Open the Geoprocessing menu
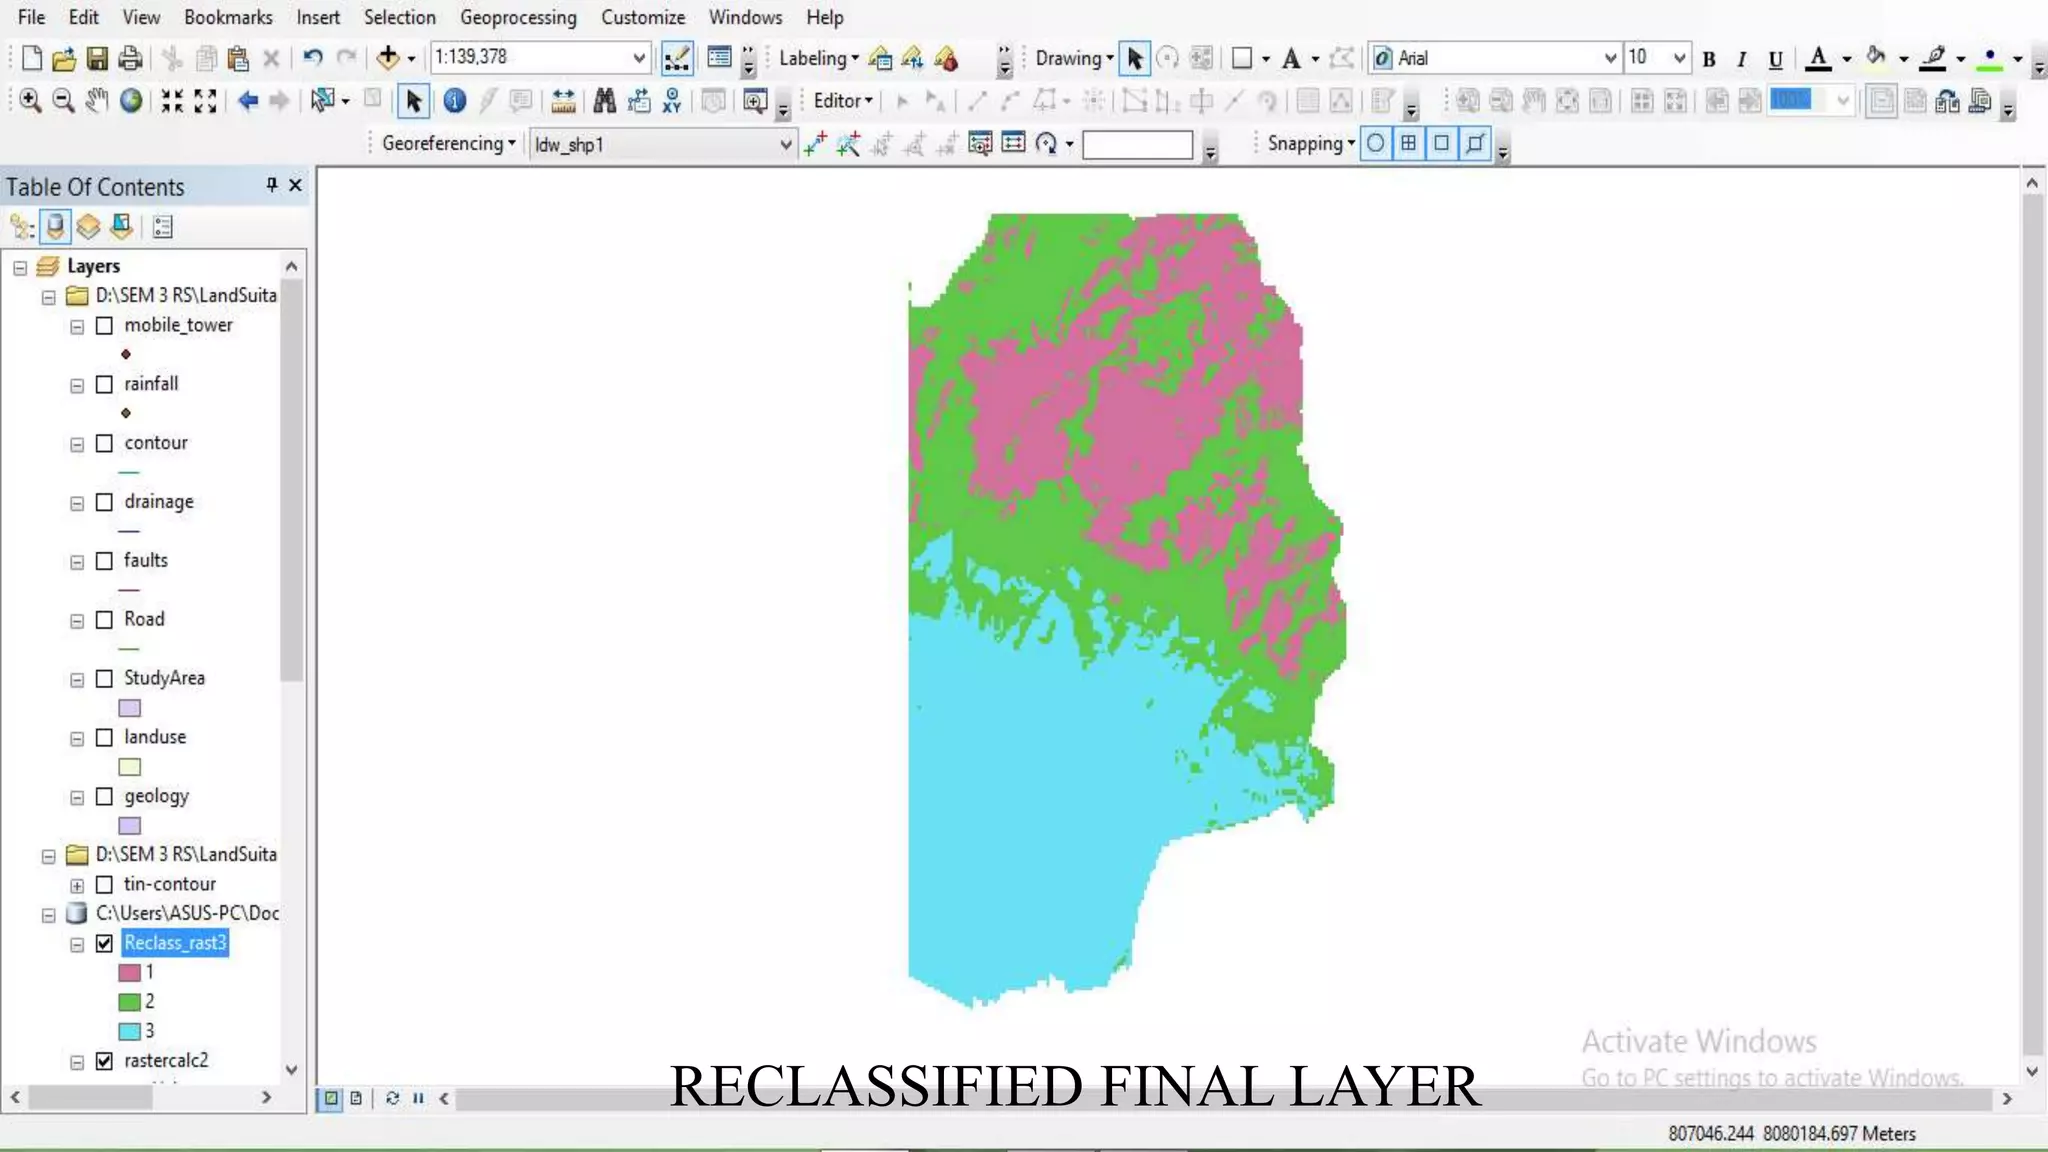Image resolution: width=2048 pixels, height=1152 pixels. pyautogui.click(x=518, y=17)
